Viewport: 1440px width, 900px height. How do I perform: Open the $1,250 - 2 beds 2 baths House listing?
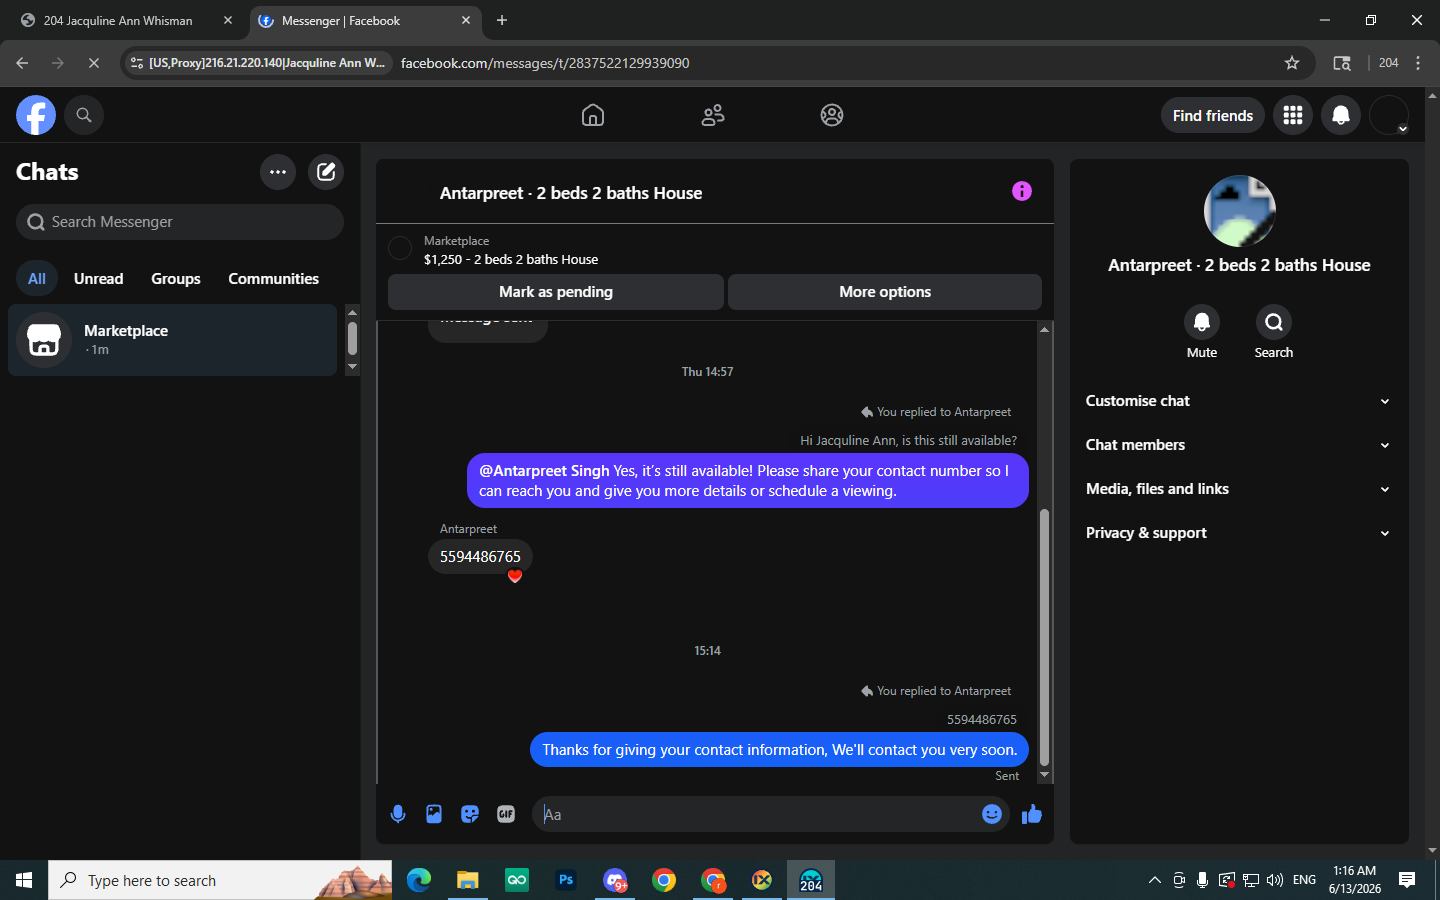511,259
